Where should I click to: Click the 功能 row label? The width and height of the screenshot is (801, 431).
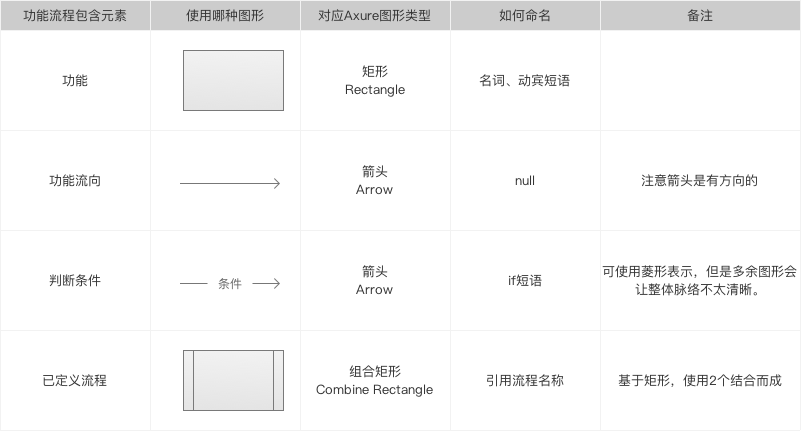pyautogui.click(x=75, y=80)
